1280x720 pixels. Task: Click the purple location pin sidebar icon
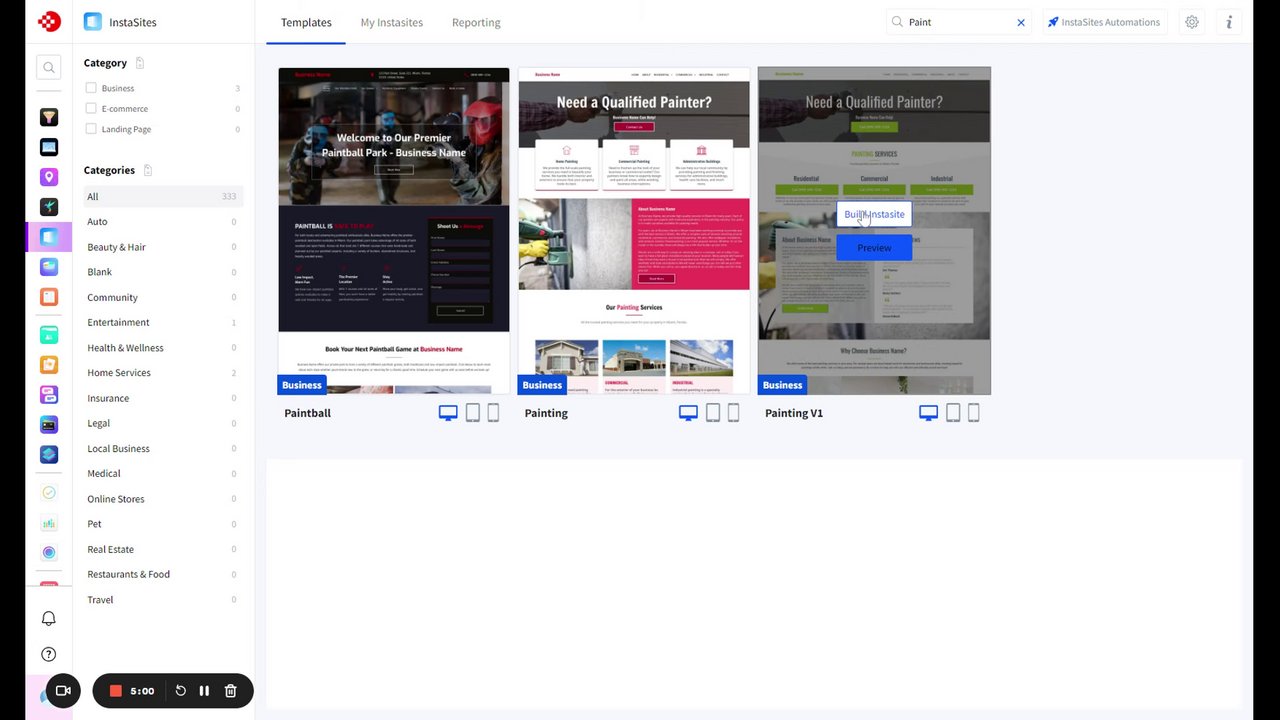49,177
